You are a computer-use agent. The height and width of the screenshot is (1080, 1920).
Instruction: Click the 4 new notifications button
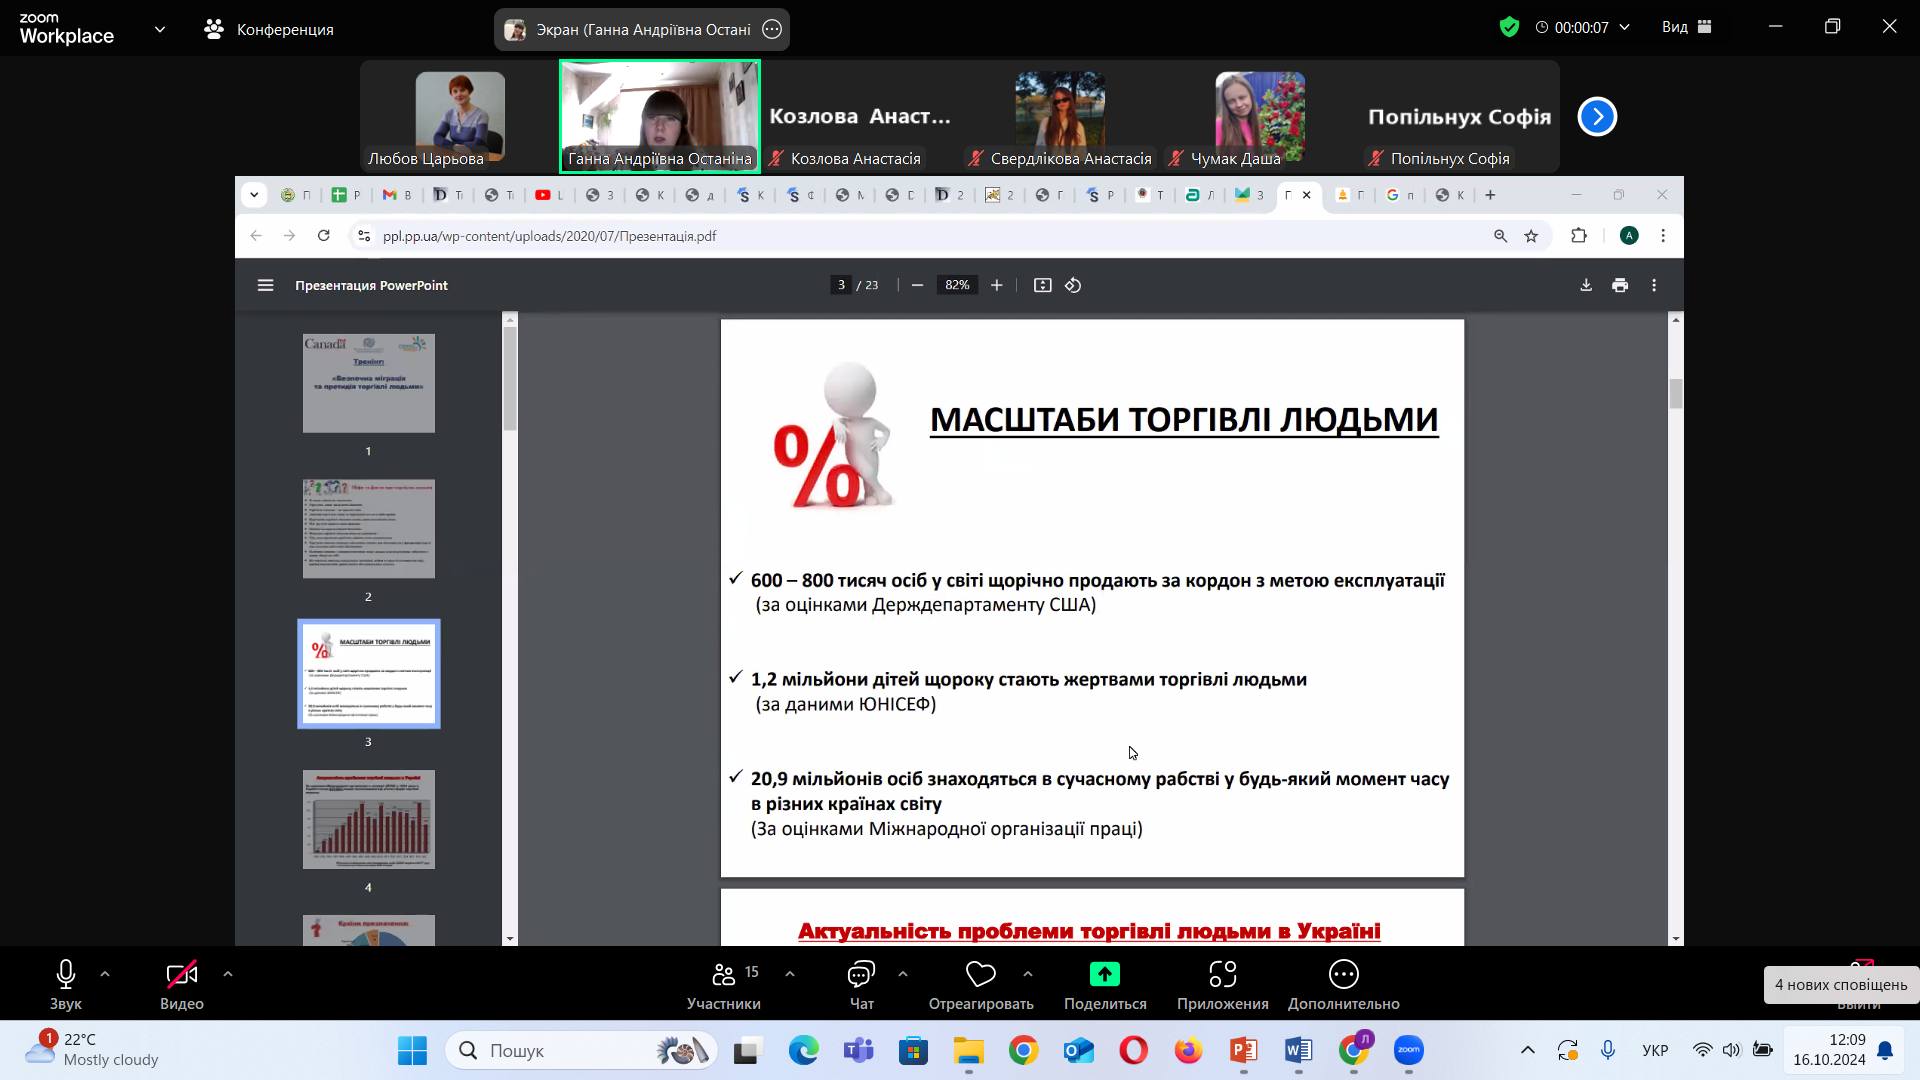[x=1840, y=985]
